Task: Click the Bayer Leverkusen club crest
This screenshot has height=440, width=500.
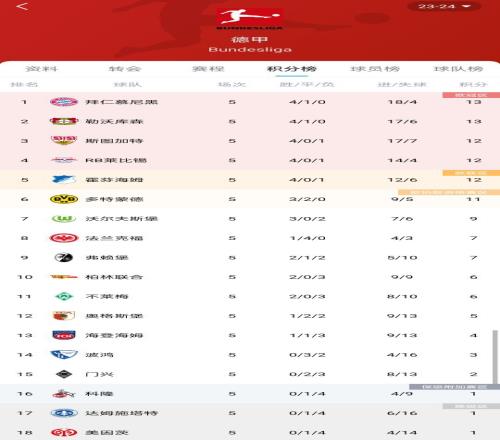Action: coord(64,121)
